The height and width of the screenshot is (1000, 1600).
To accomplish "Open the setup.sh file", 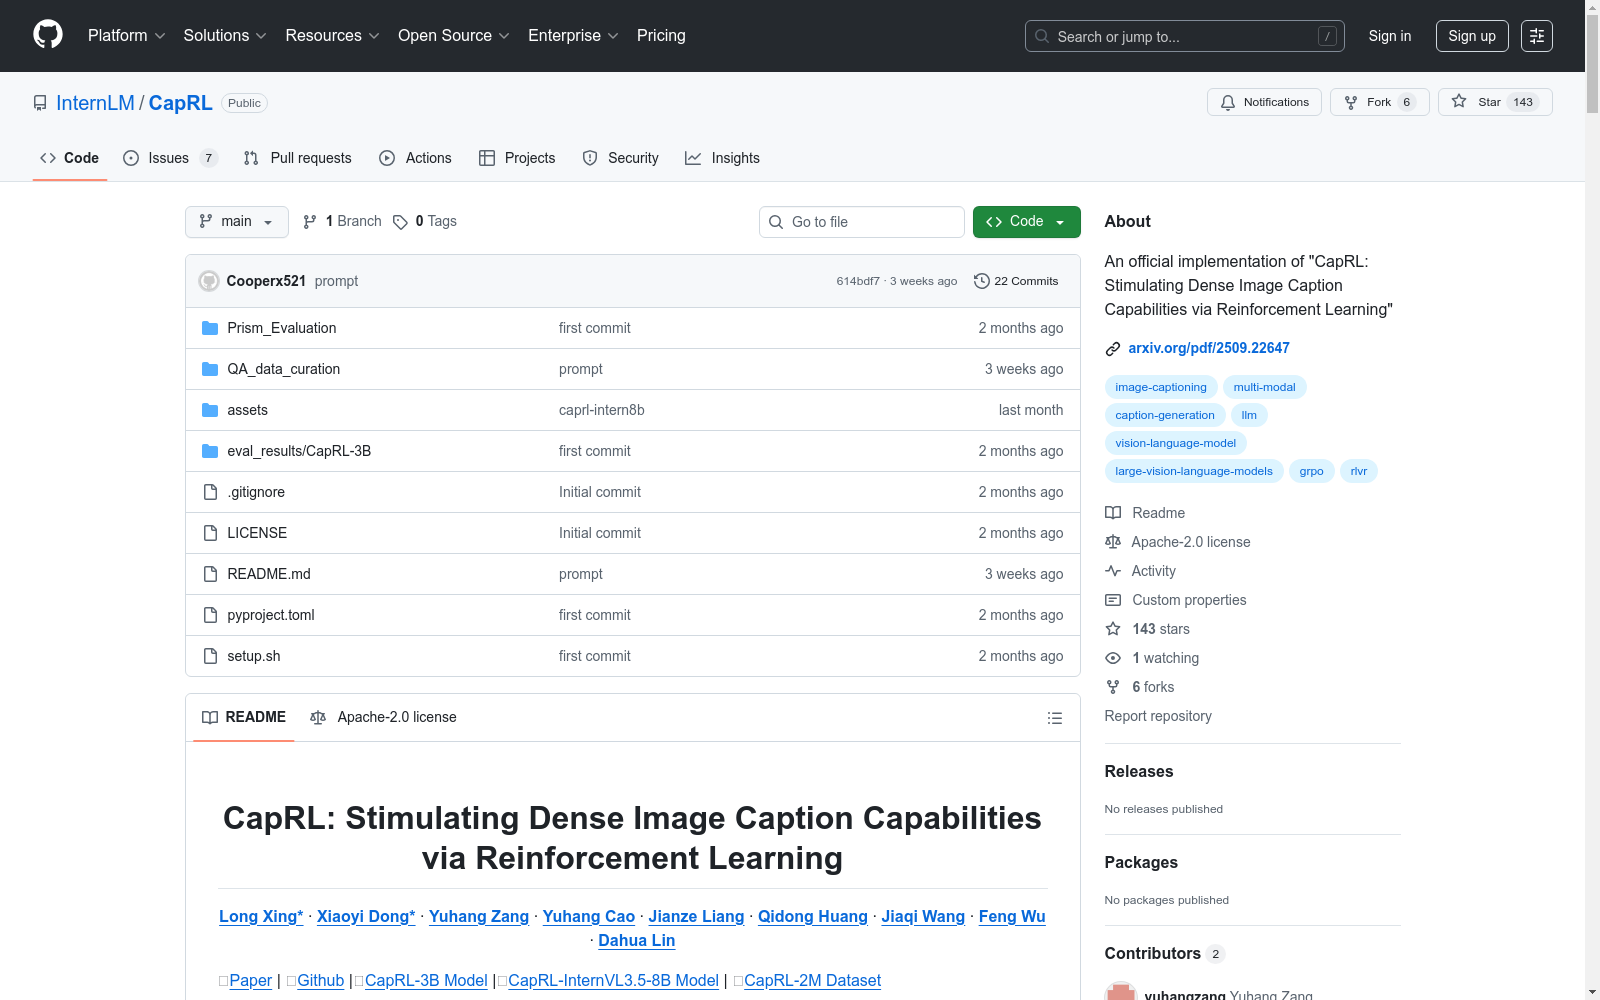I will [254, 656].
